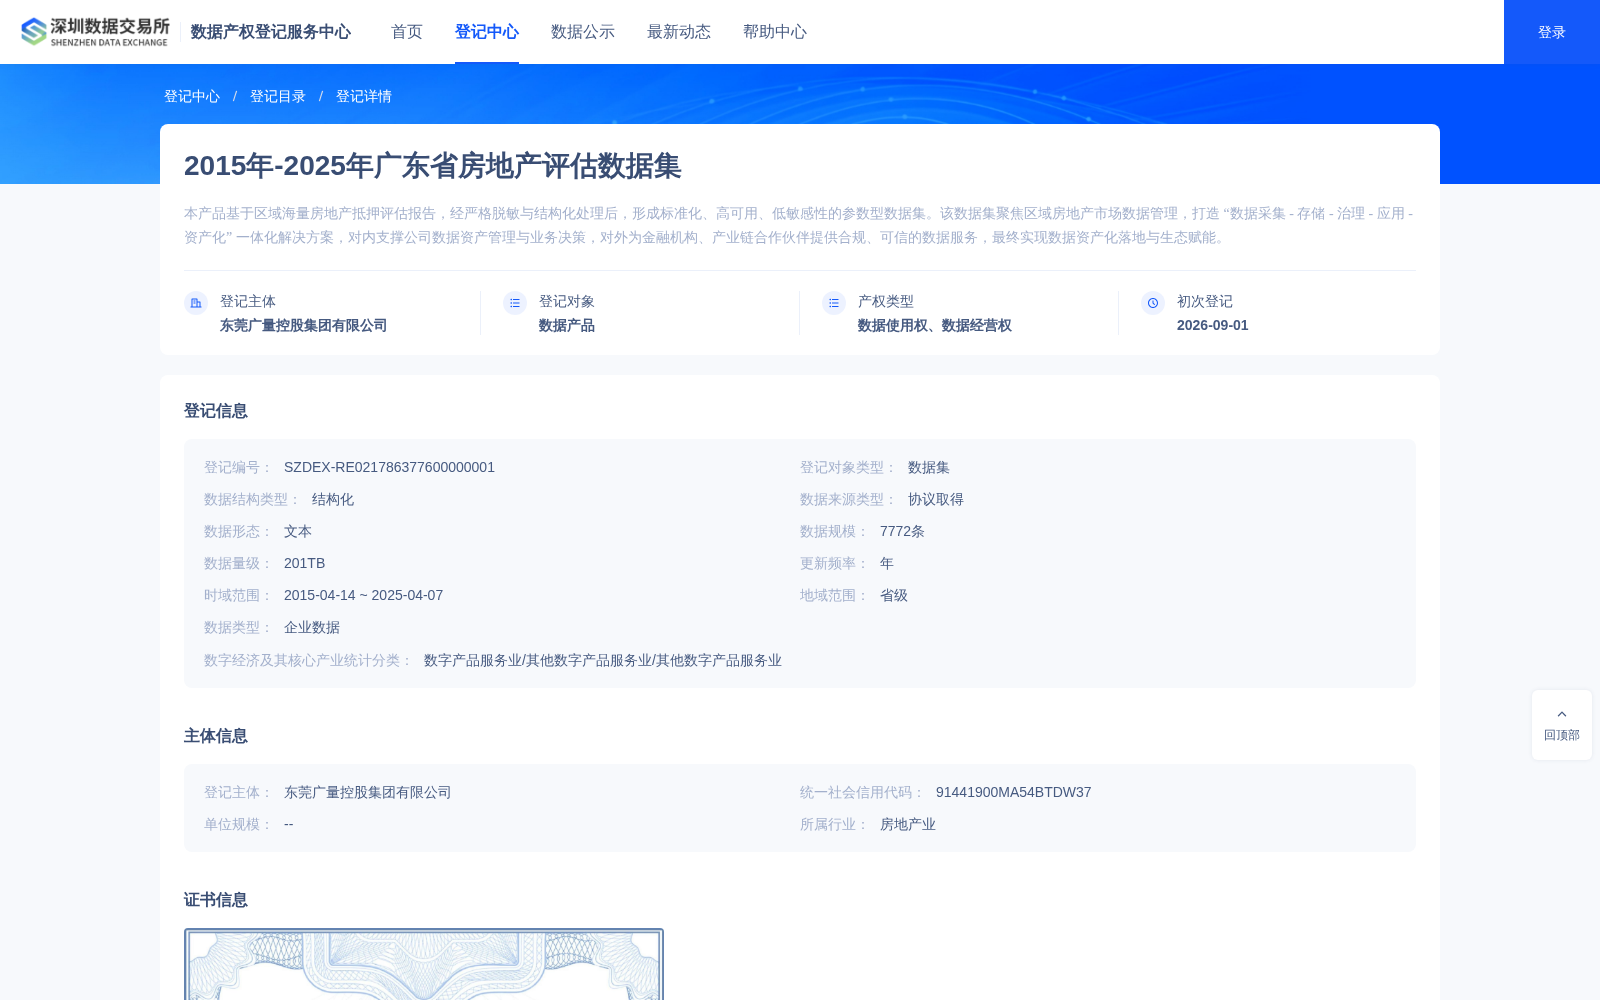The image size is (1600, 1000).
Task: Click the 登记详情 breadcrumb item
Action: (x=364, y=96)
